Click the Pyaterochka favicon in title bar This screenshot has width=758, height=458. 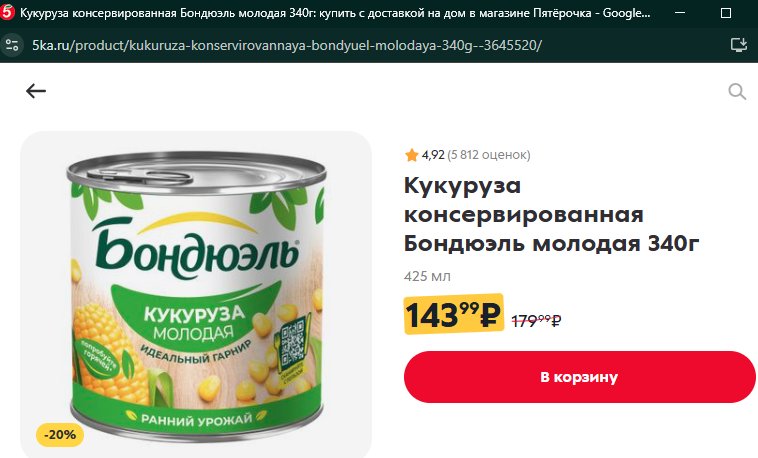click(x=7, y=12)
